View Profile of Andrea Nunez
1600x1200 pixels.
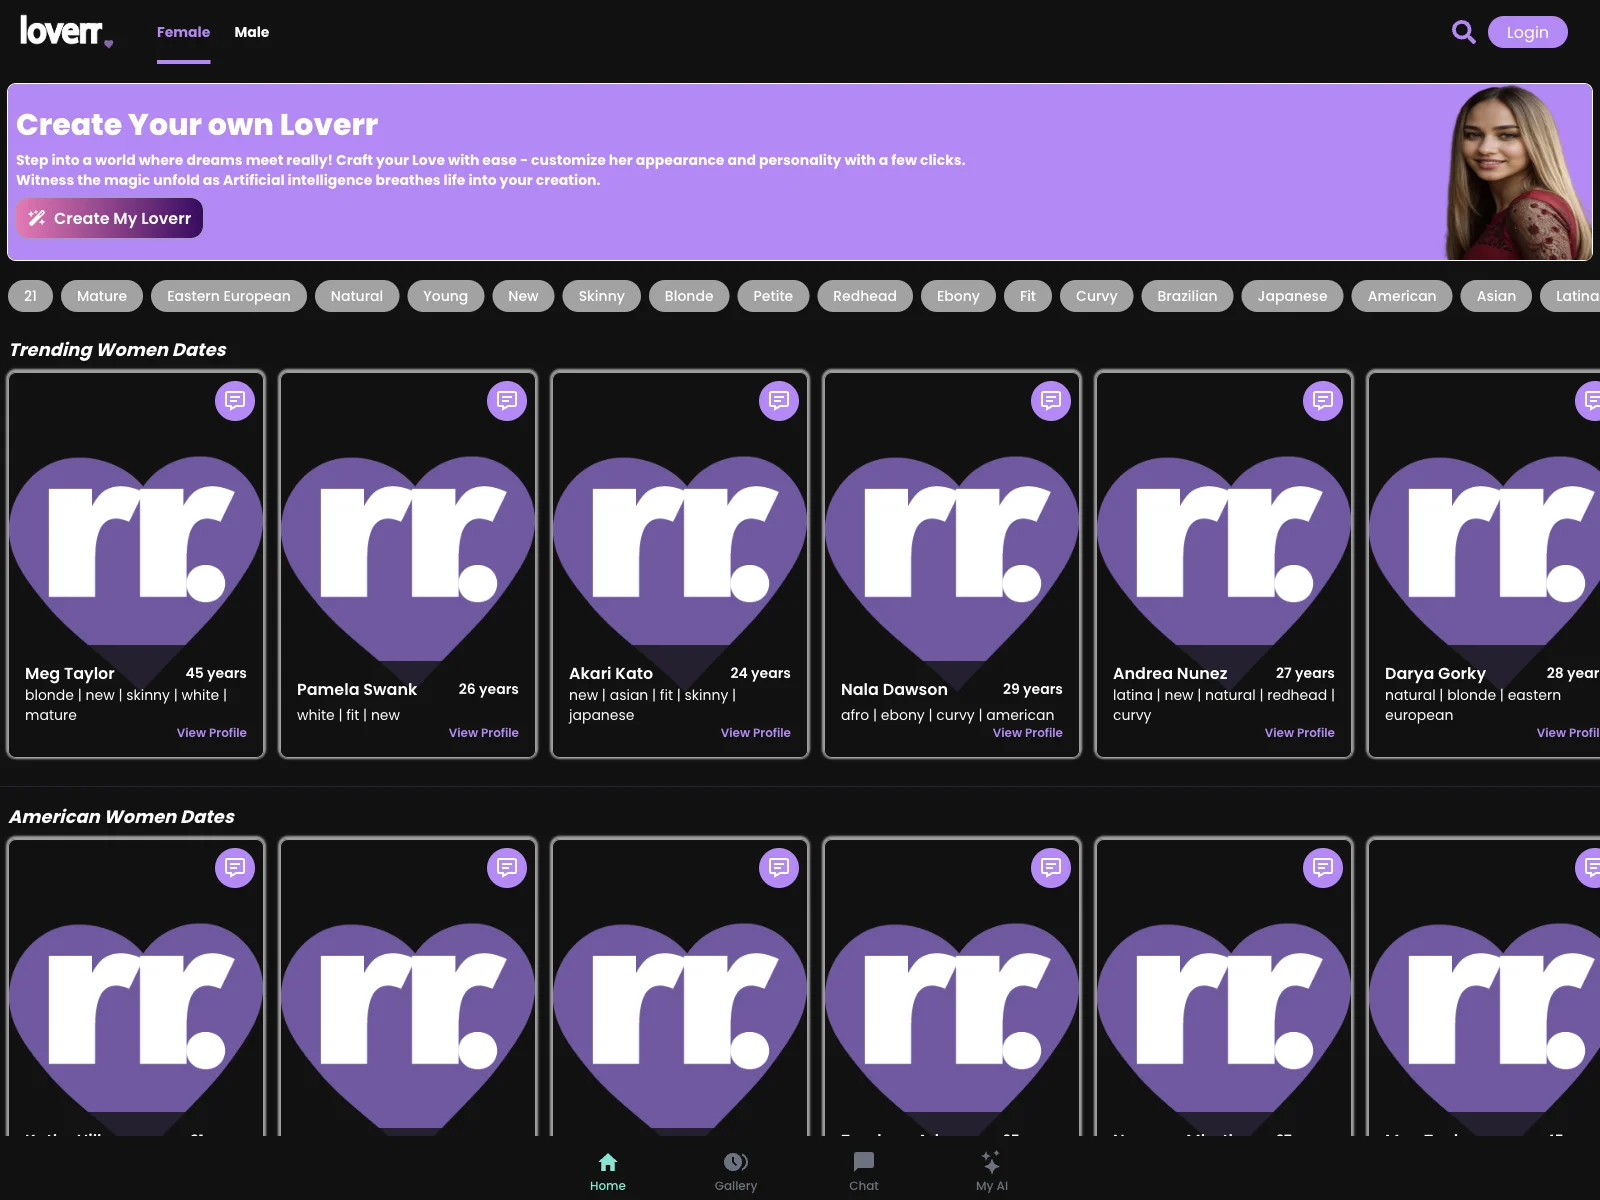[x=1300, y=733]
